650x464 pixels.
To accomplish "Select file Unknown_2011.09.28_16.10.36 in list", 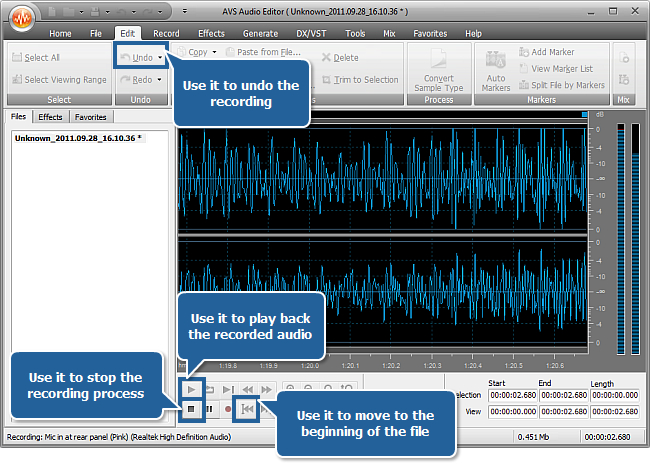I will (78, 138).
